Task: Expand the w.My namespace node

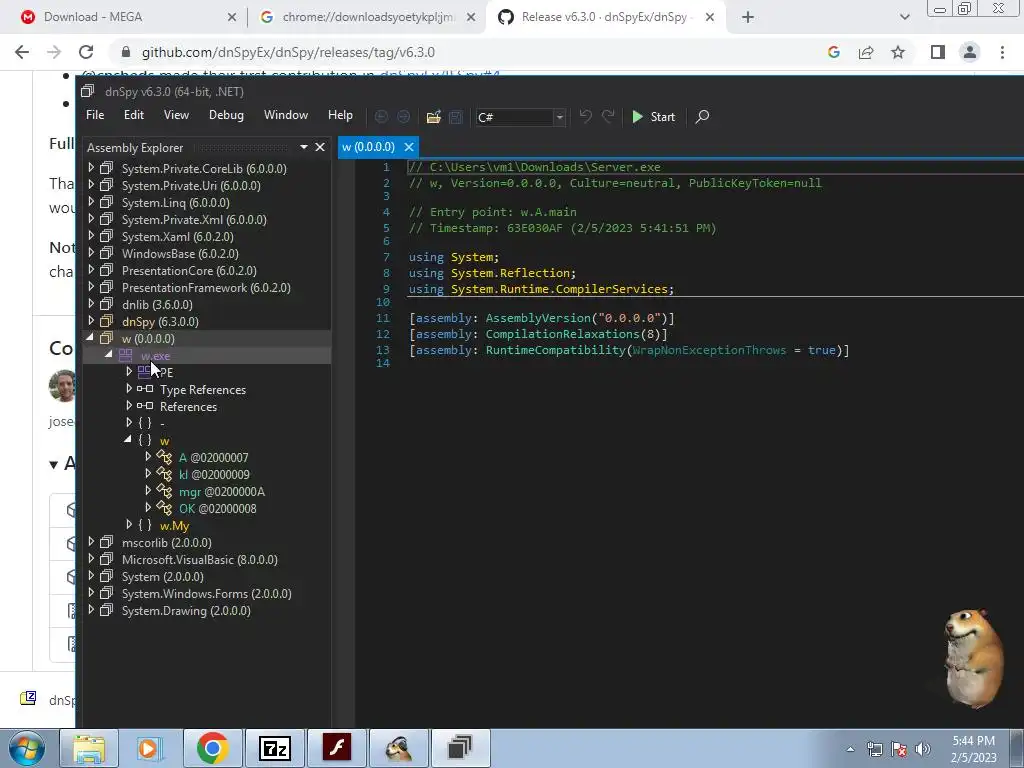Action: pyautogui.click(x=129, y=524)
